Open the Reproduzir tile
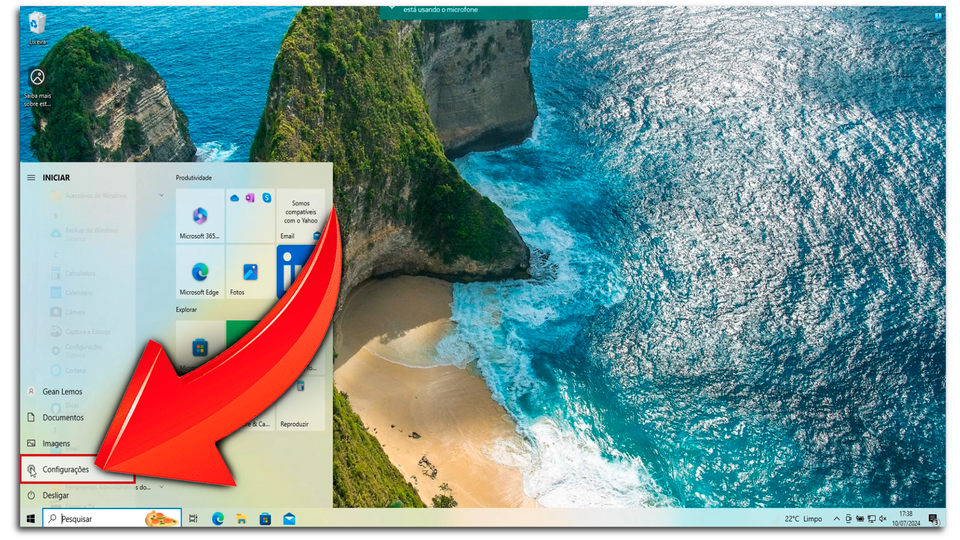Image resolution: width=960 pixels, height=540 pixels. (300, 404)
